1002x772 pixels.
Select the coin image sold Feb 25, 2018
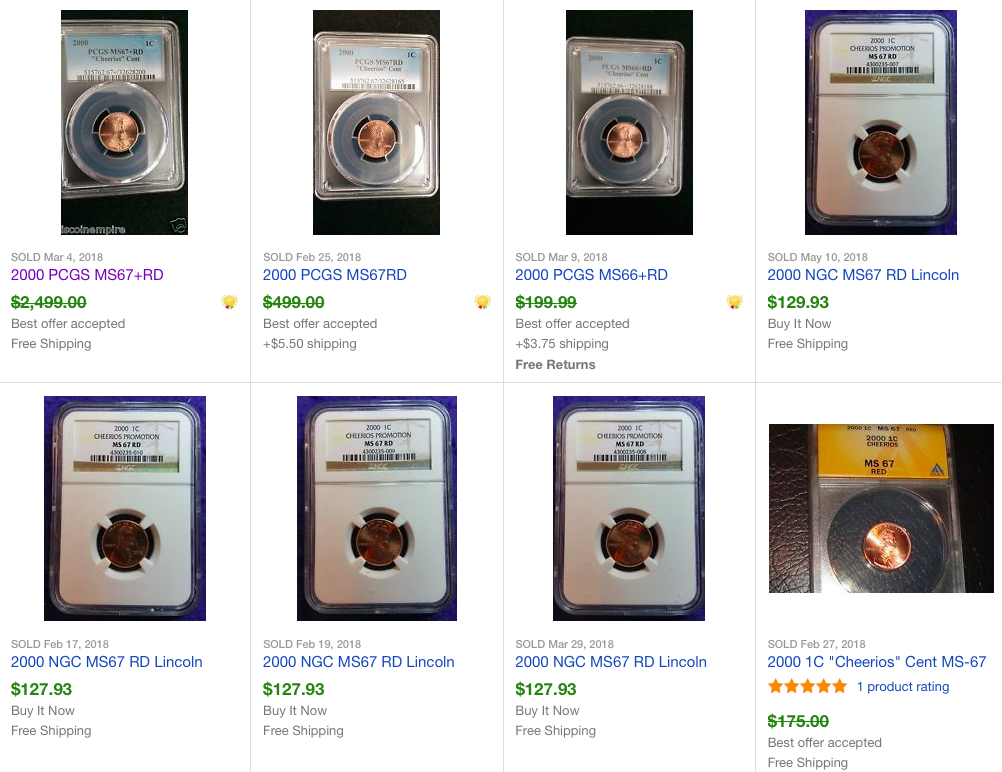(x=376, y=122)
